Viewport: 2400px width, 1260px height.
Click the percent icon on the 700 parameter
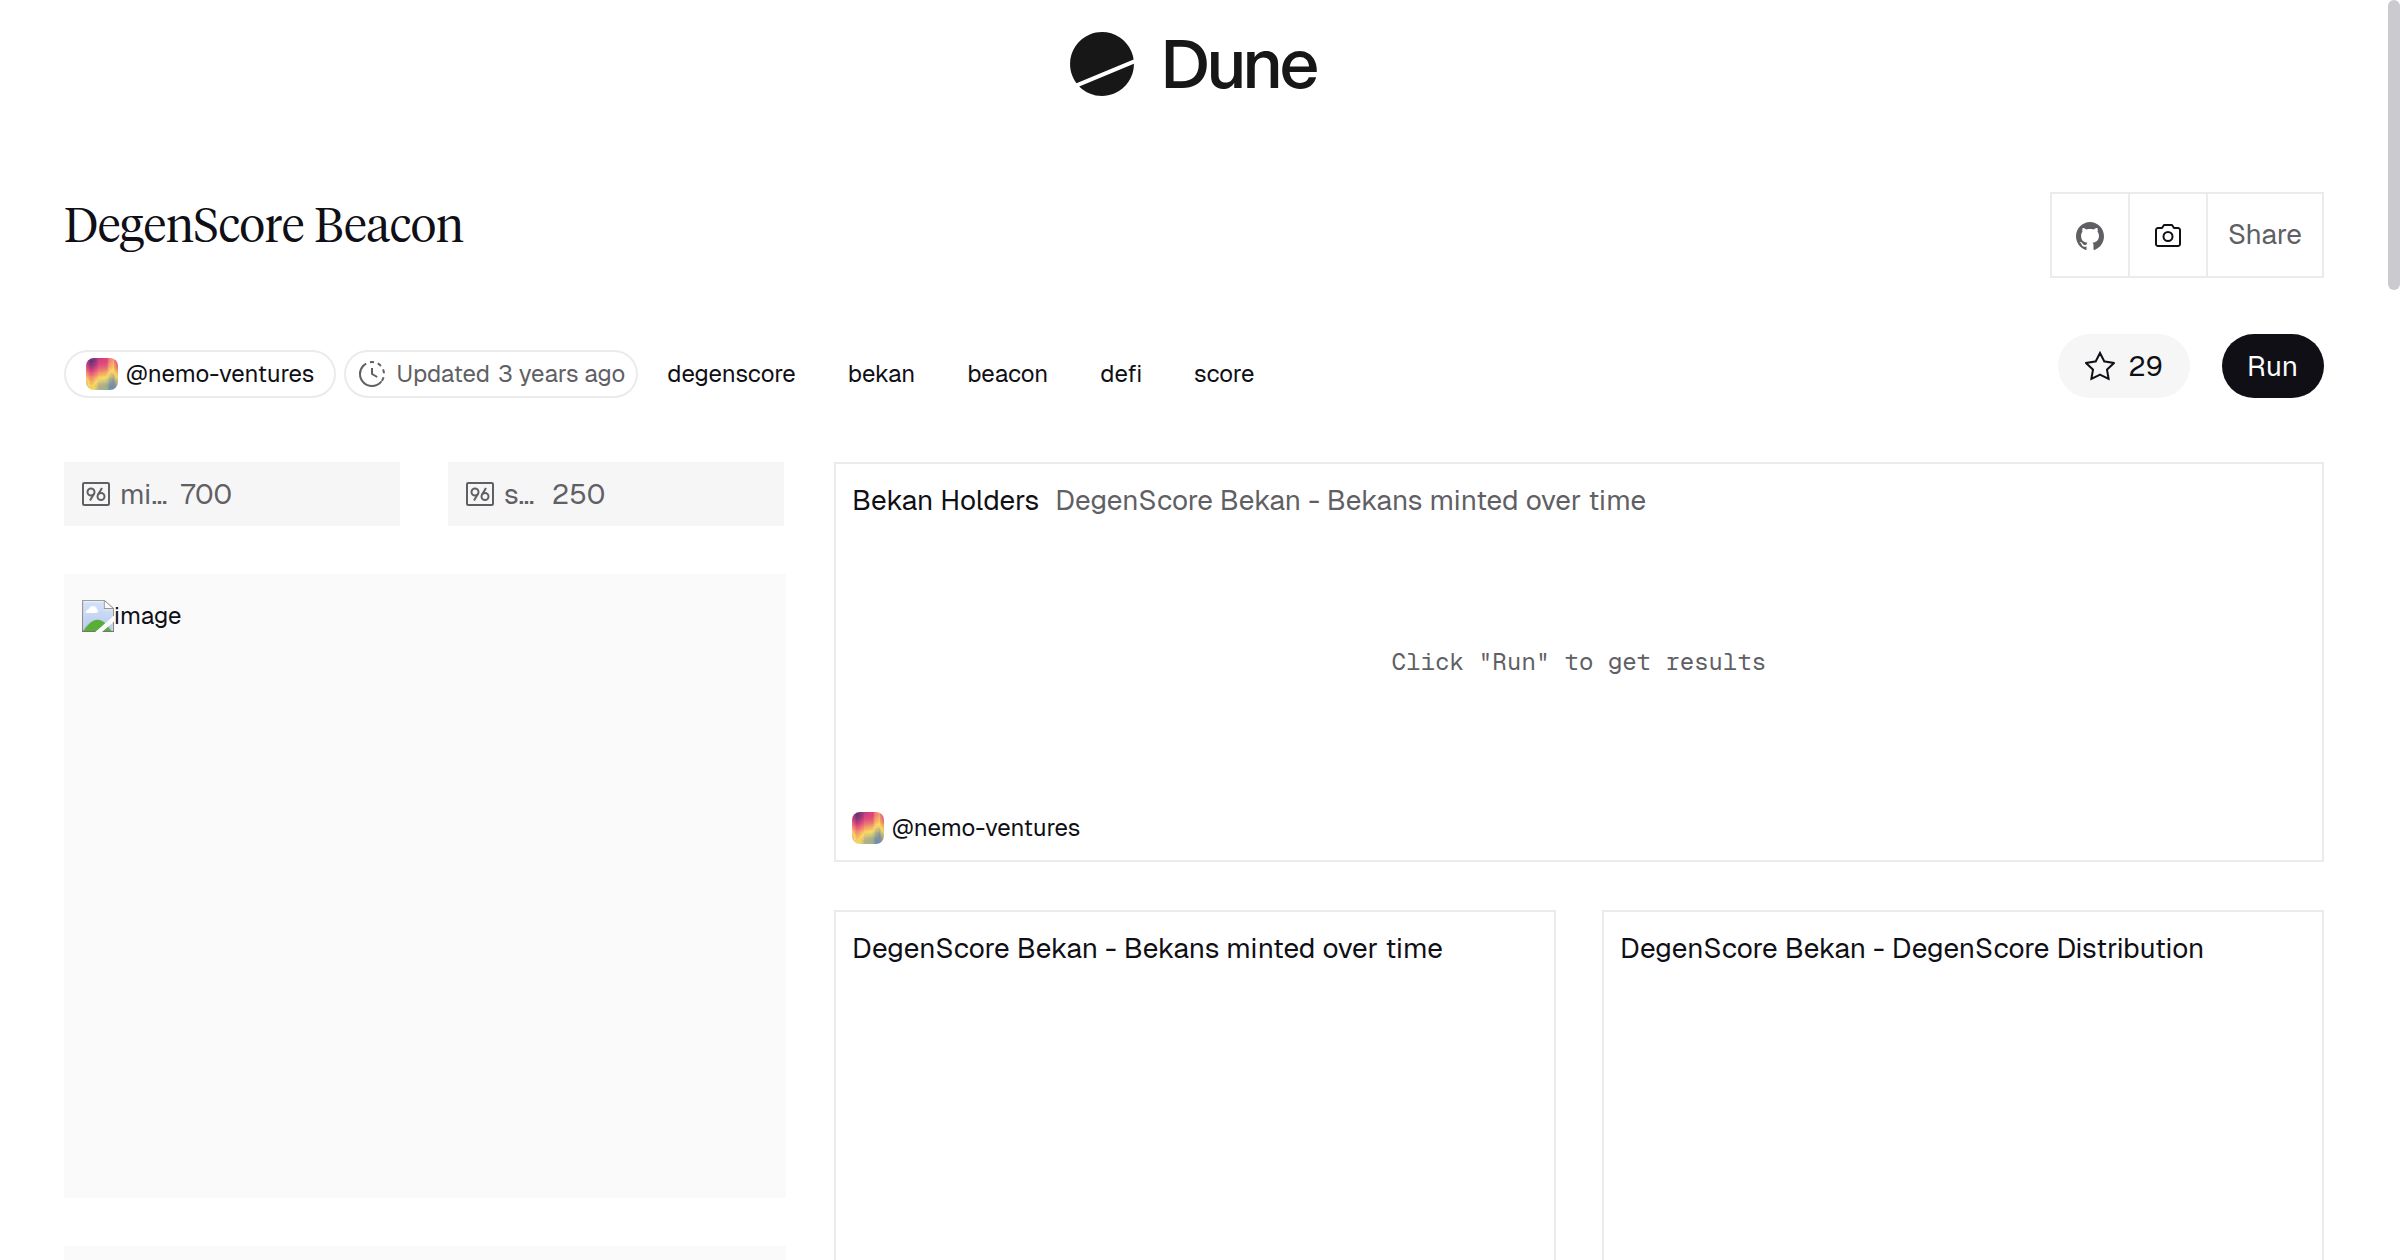[x=96, y=493]
